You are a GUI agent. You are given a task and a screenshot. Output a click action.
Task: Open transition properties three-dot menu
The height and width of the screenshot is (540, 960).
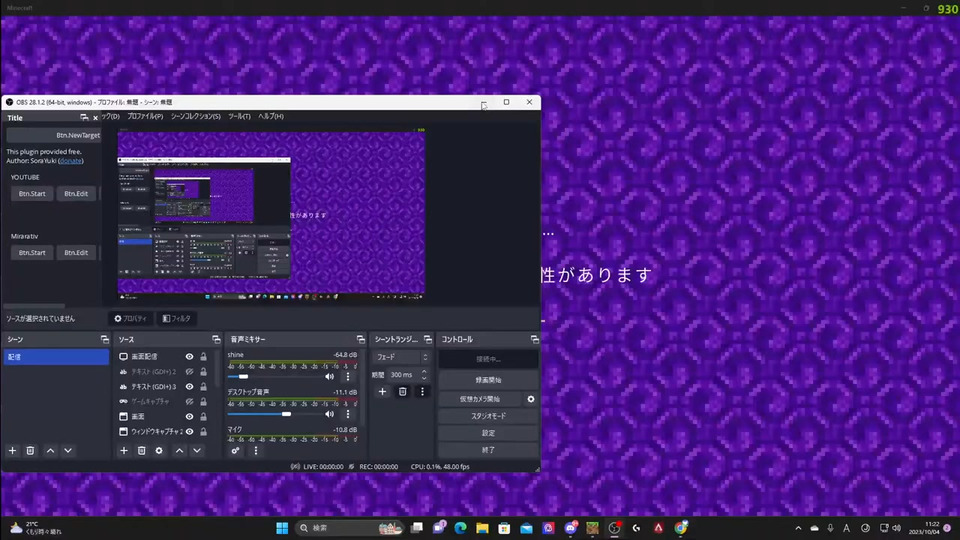[x=422, y=391]
